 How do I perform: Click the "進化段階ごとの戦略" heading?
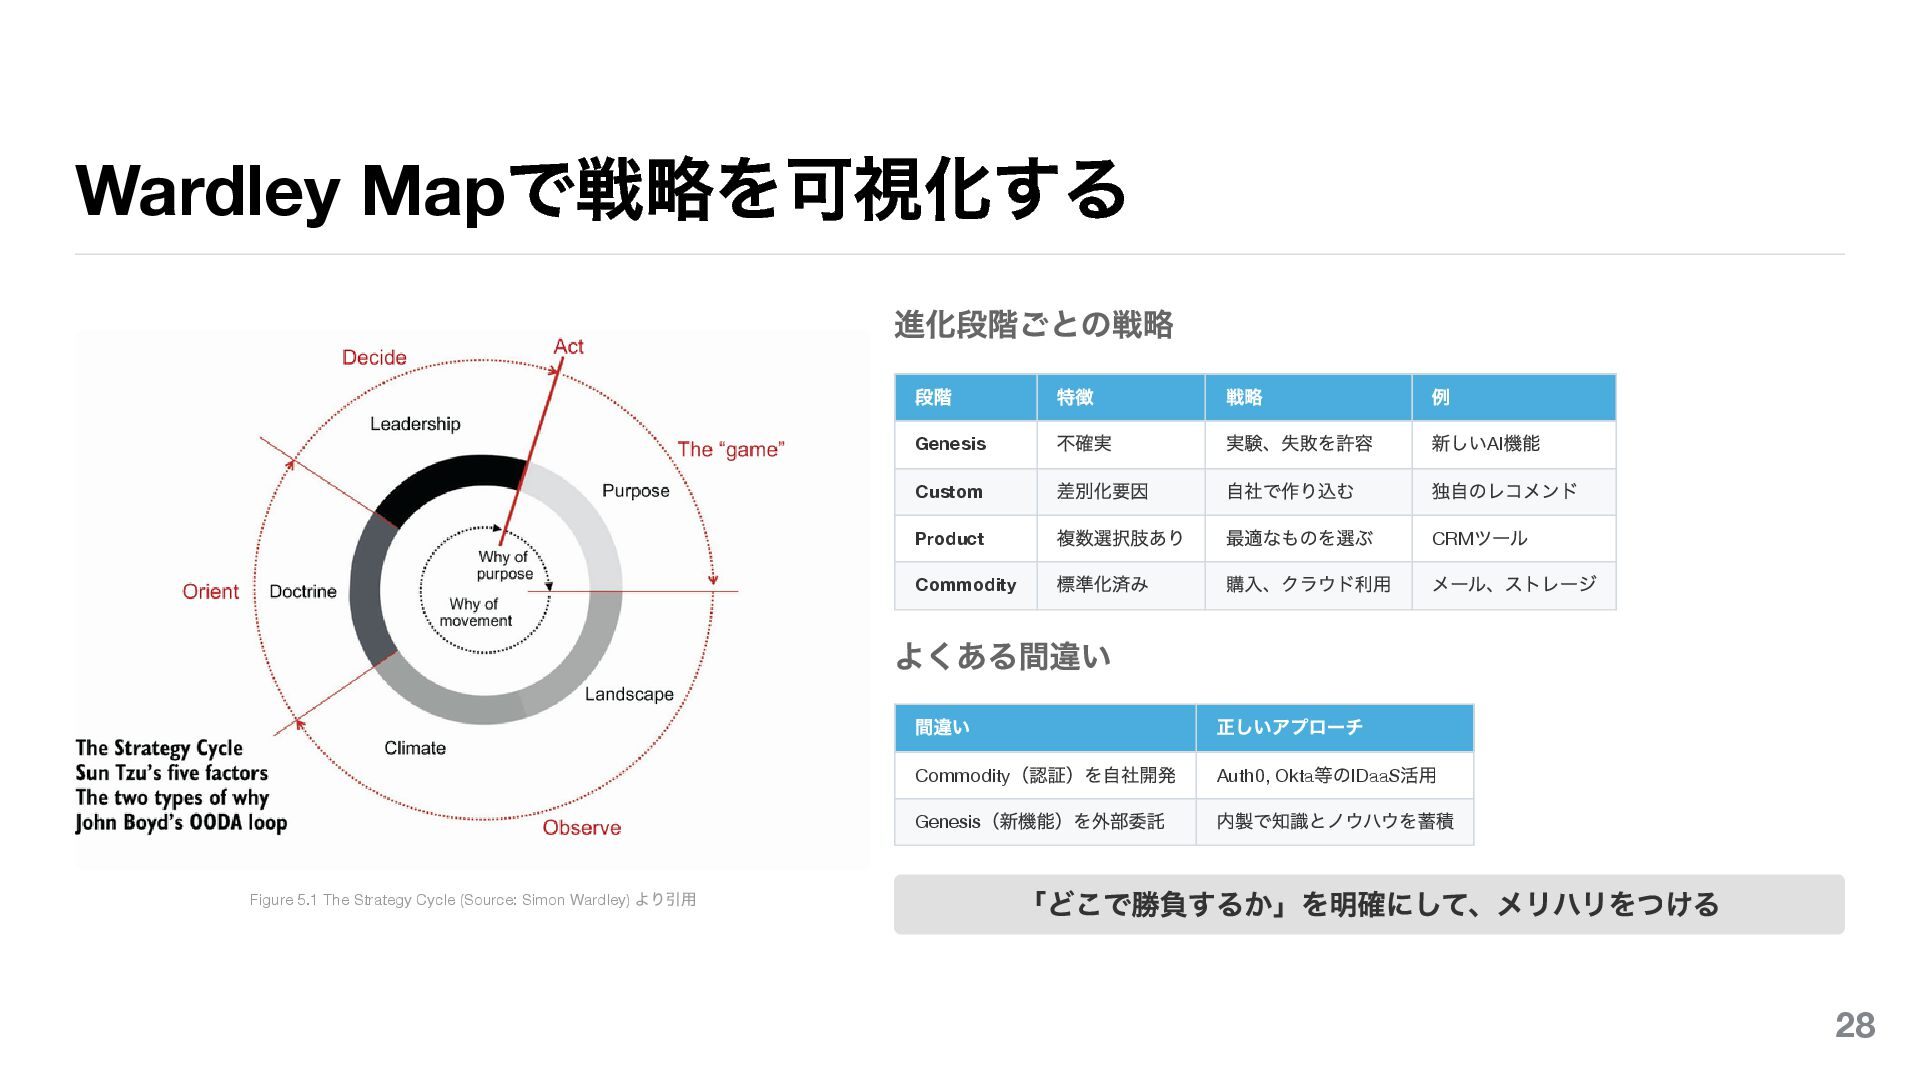(1033, 324)
